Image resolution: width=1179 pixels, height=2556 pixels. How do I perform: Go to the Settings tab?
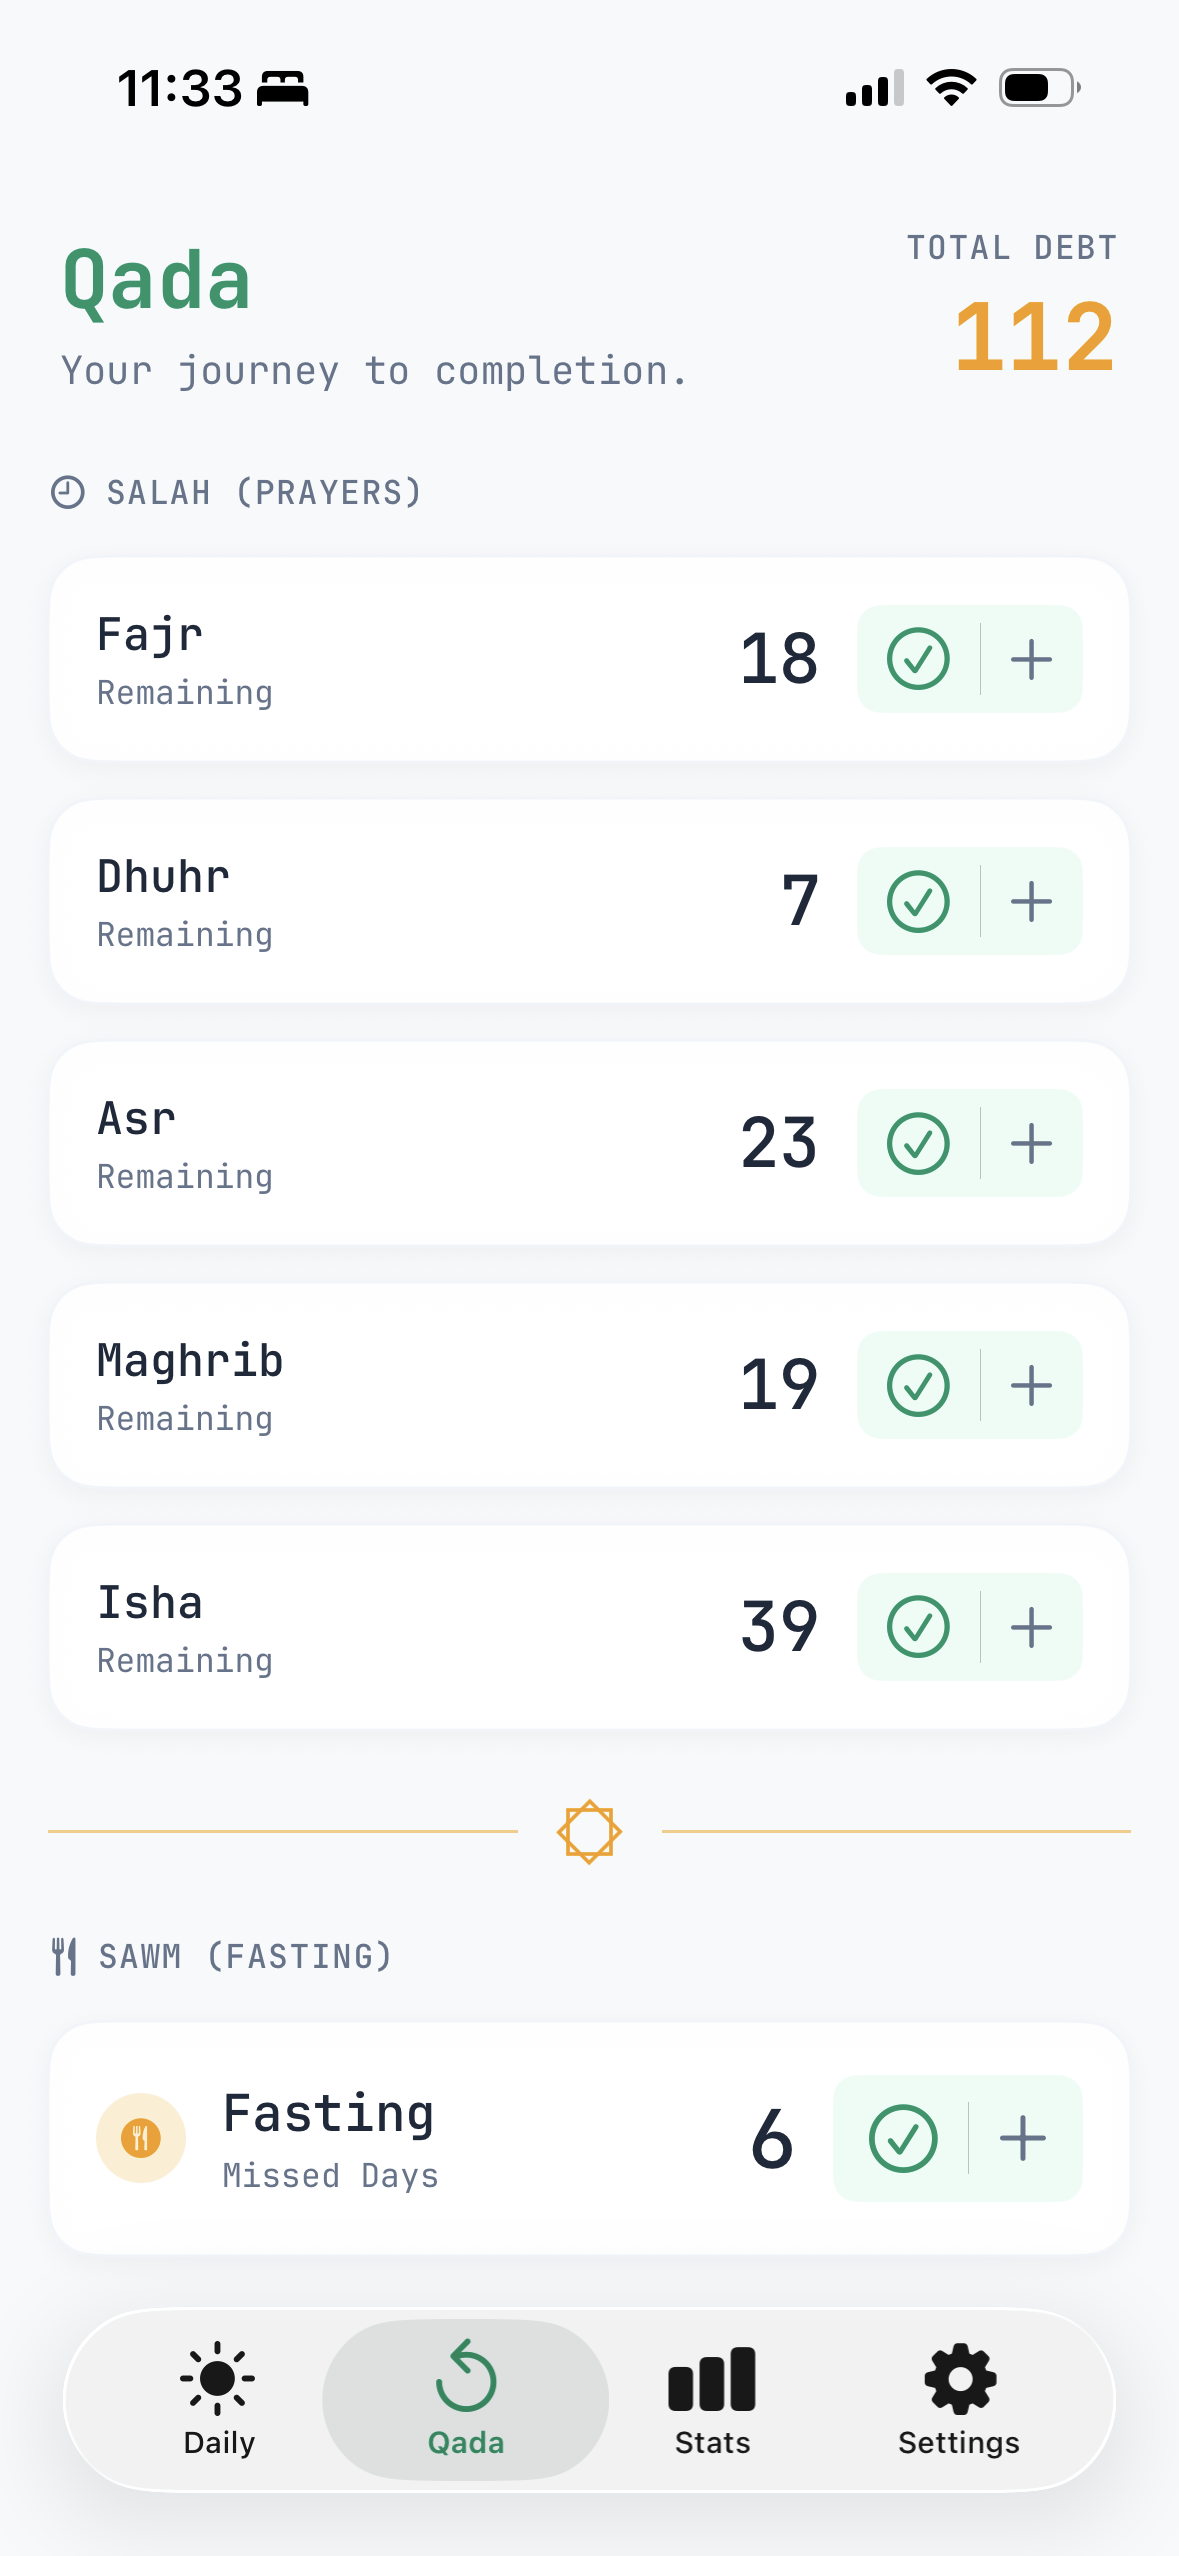point(958,2398)
